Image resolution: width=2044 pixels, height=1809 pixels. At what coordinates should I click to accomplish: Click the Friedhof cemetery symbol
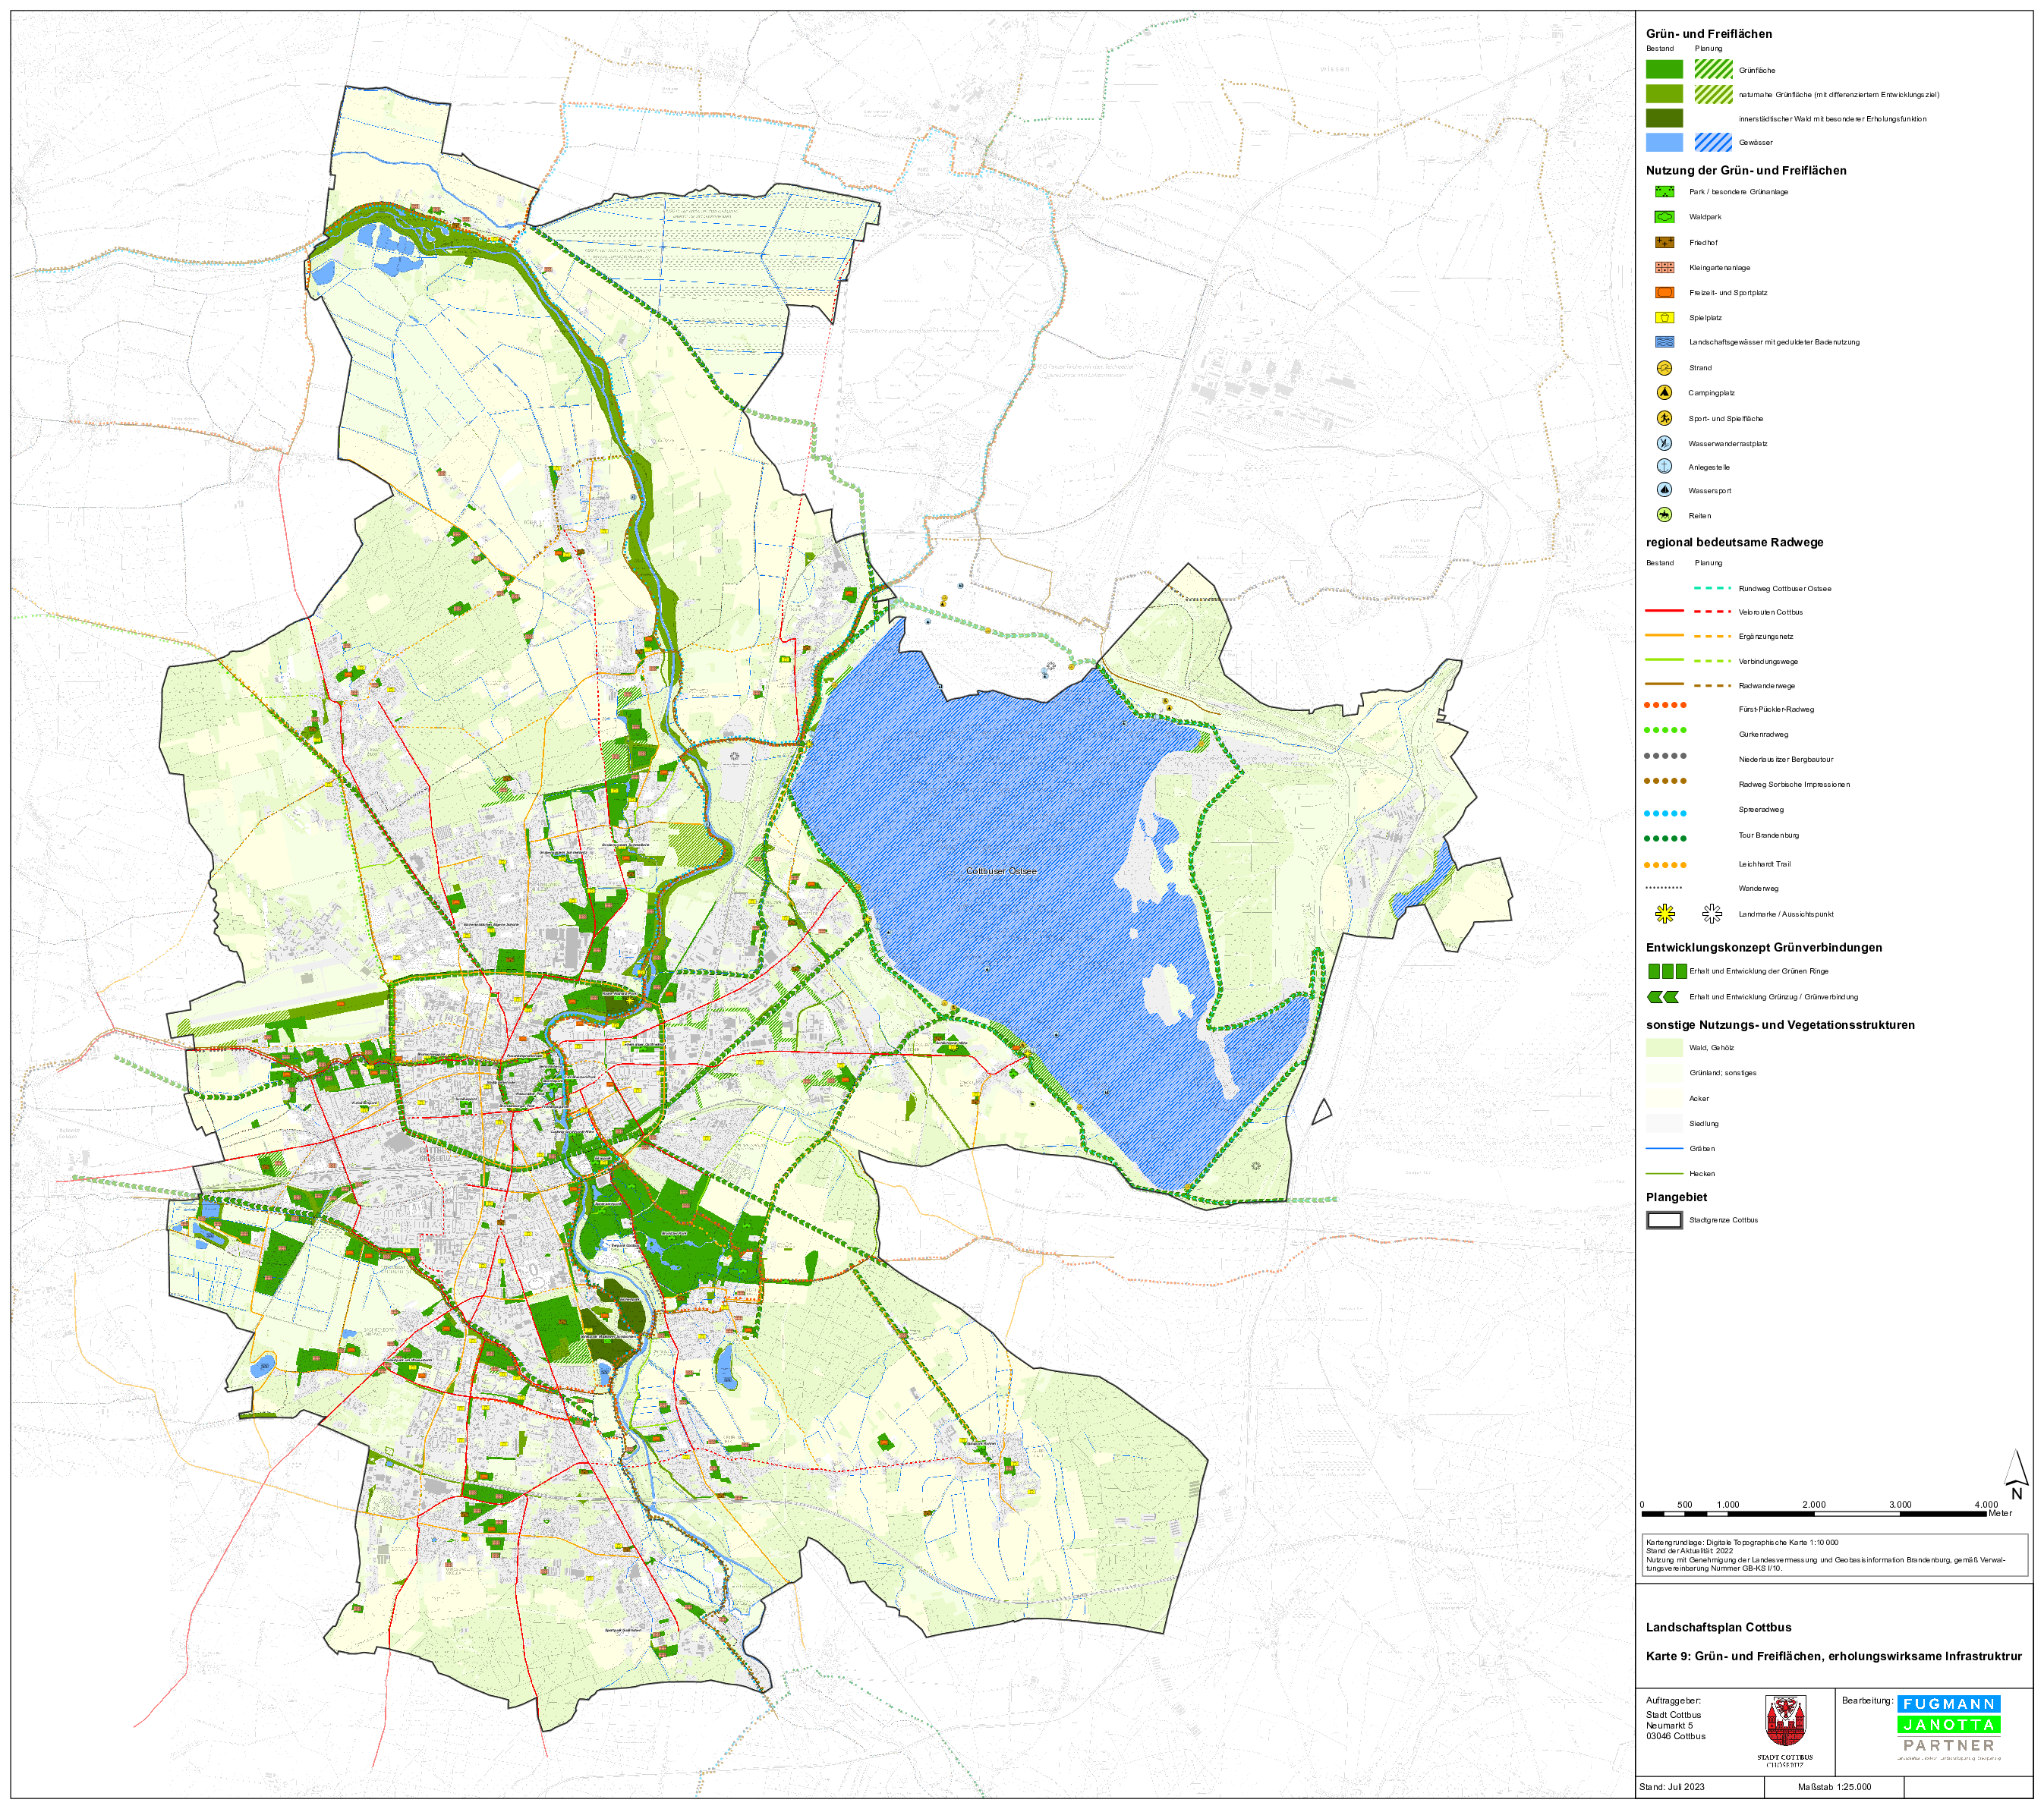coord(1664,243)
